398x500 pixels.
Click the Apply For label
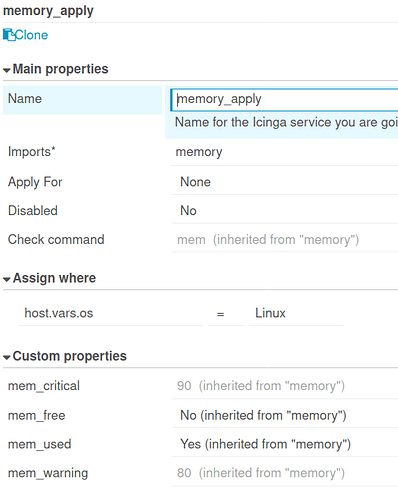coord(35,182)
